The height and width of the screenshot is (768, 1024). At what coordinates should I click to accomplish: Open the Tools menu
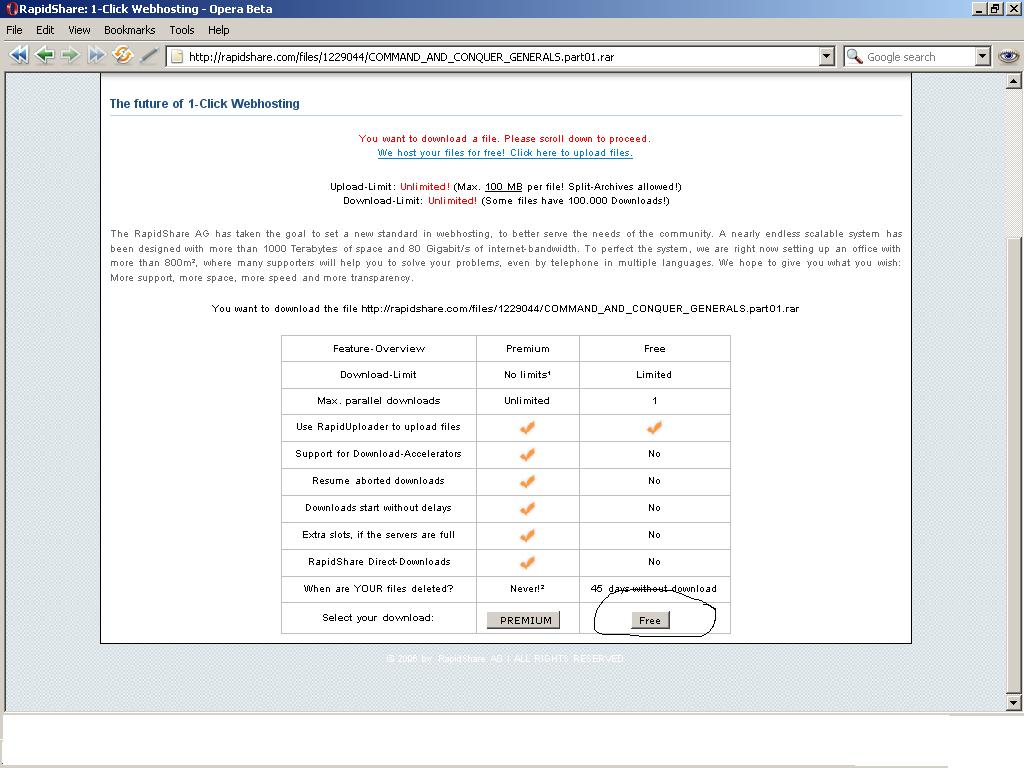click(182, 30)
